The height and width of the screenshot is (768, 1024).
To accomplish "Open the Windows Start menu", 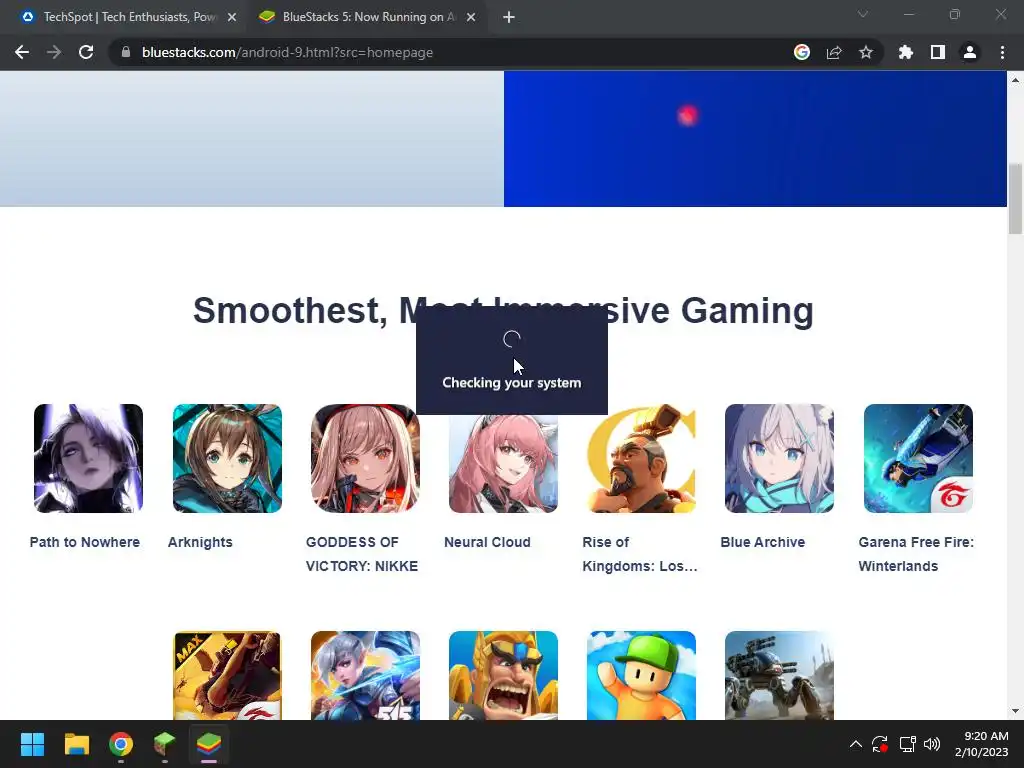I will [x=32, y=744].
